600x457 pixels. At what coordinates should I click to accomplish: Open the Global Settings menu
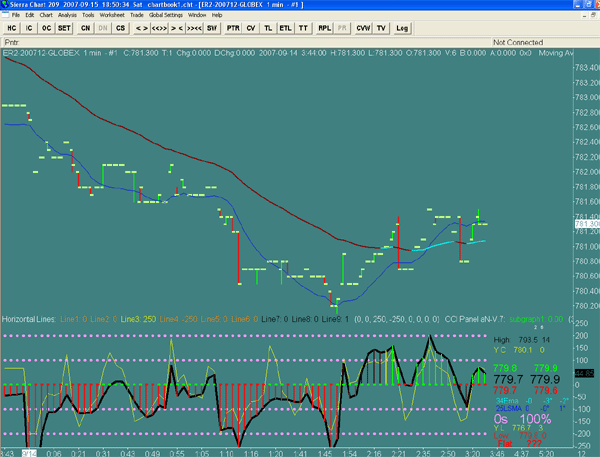click(166, 15)
